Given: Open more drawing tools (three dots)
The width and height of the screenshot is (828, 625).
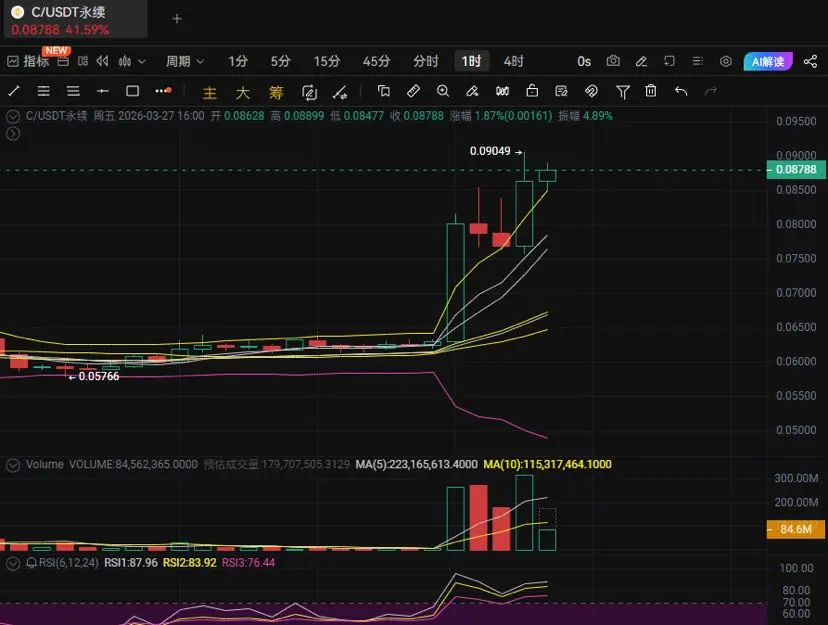Looking at the screenshot, I should [x=163, y=91].
